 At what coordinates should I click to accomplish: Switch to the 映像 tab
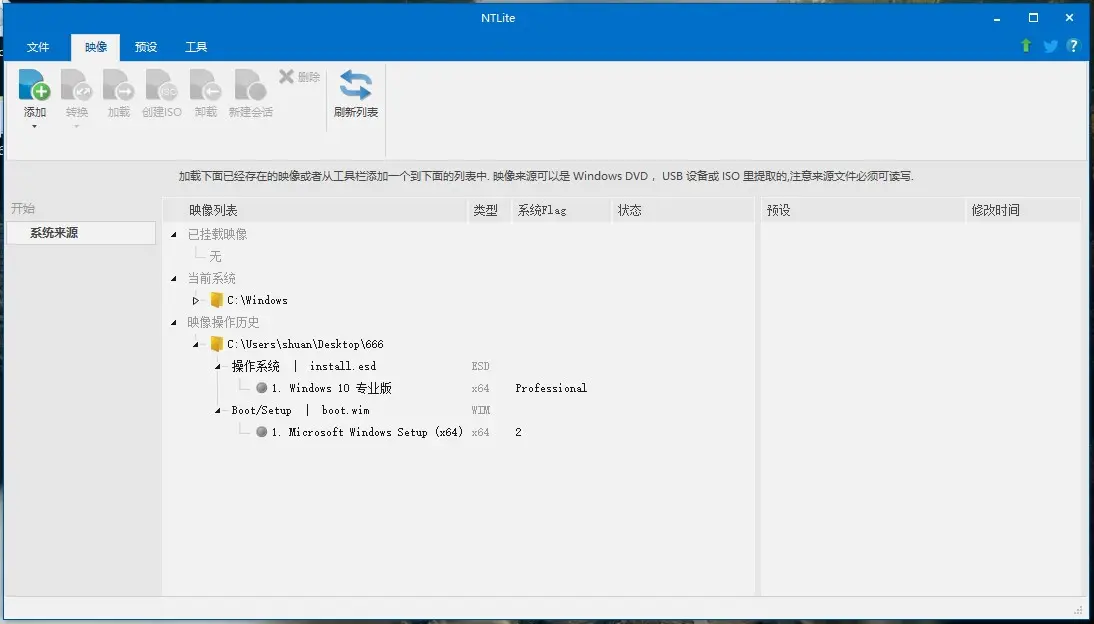[x=96, y=47]
